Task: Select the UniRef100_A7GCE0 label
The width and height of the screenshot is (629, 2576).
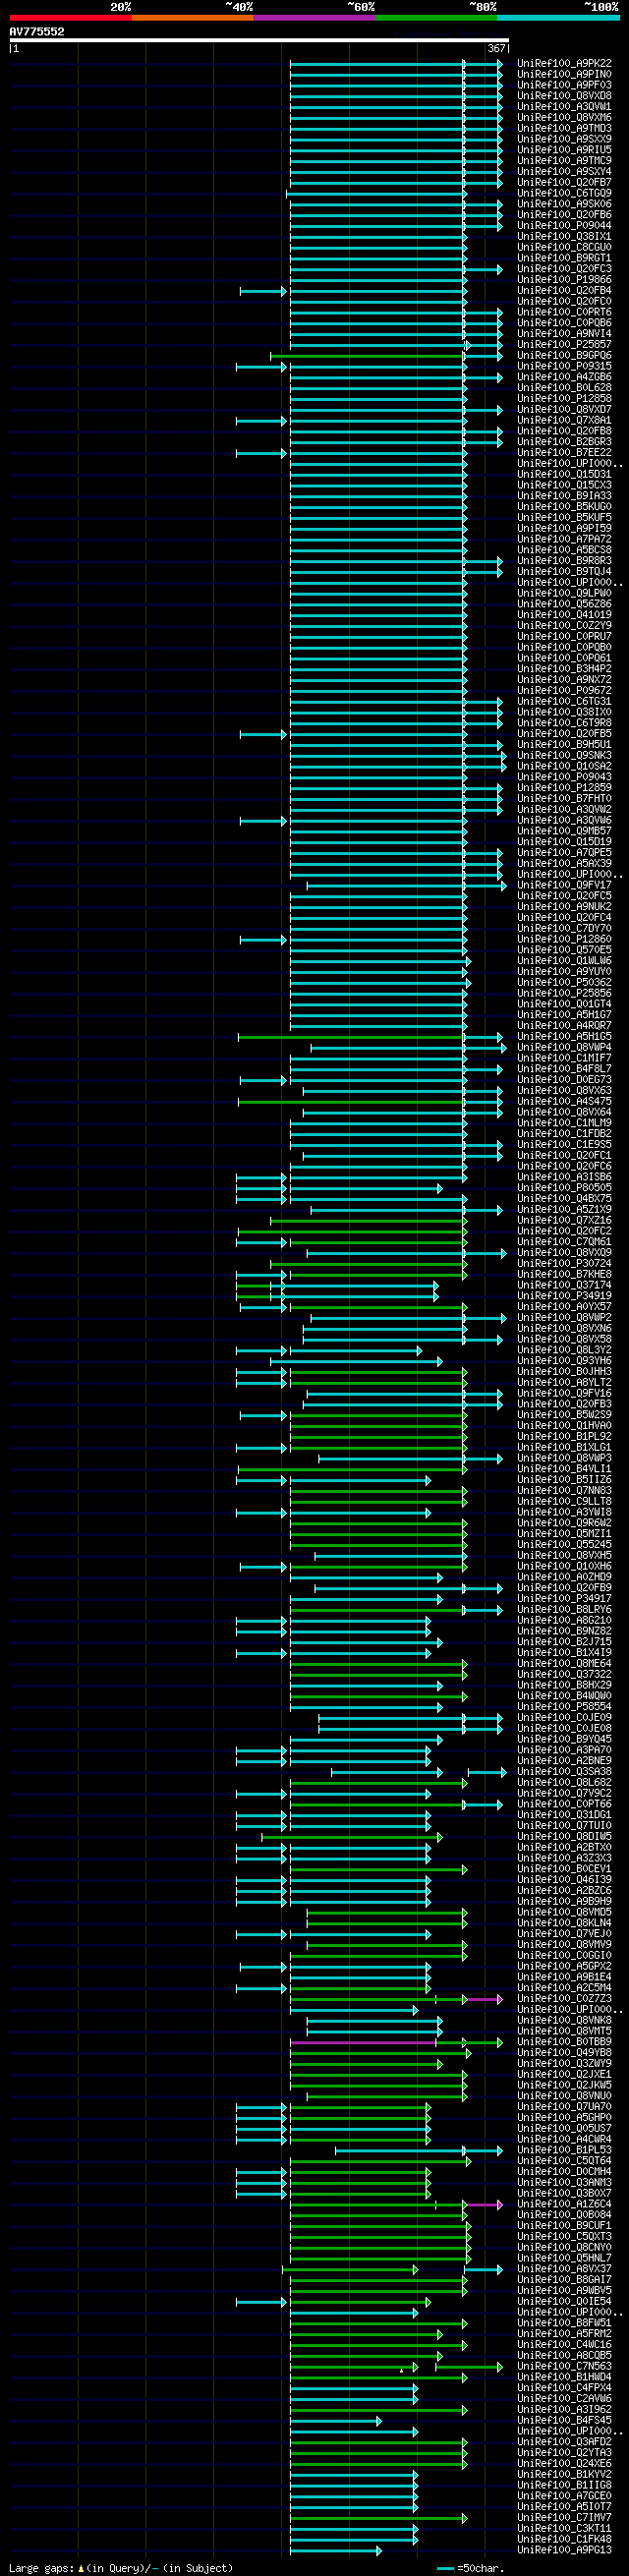Action: (565, 2495)
